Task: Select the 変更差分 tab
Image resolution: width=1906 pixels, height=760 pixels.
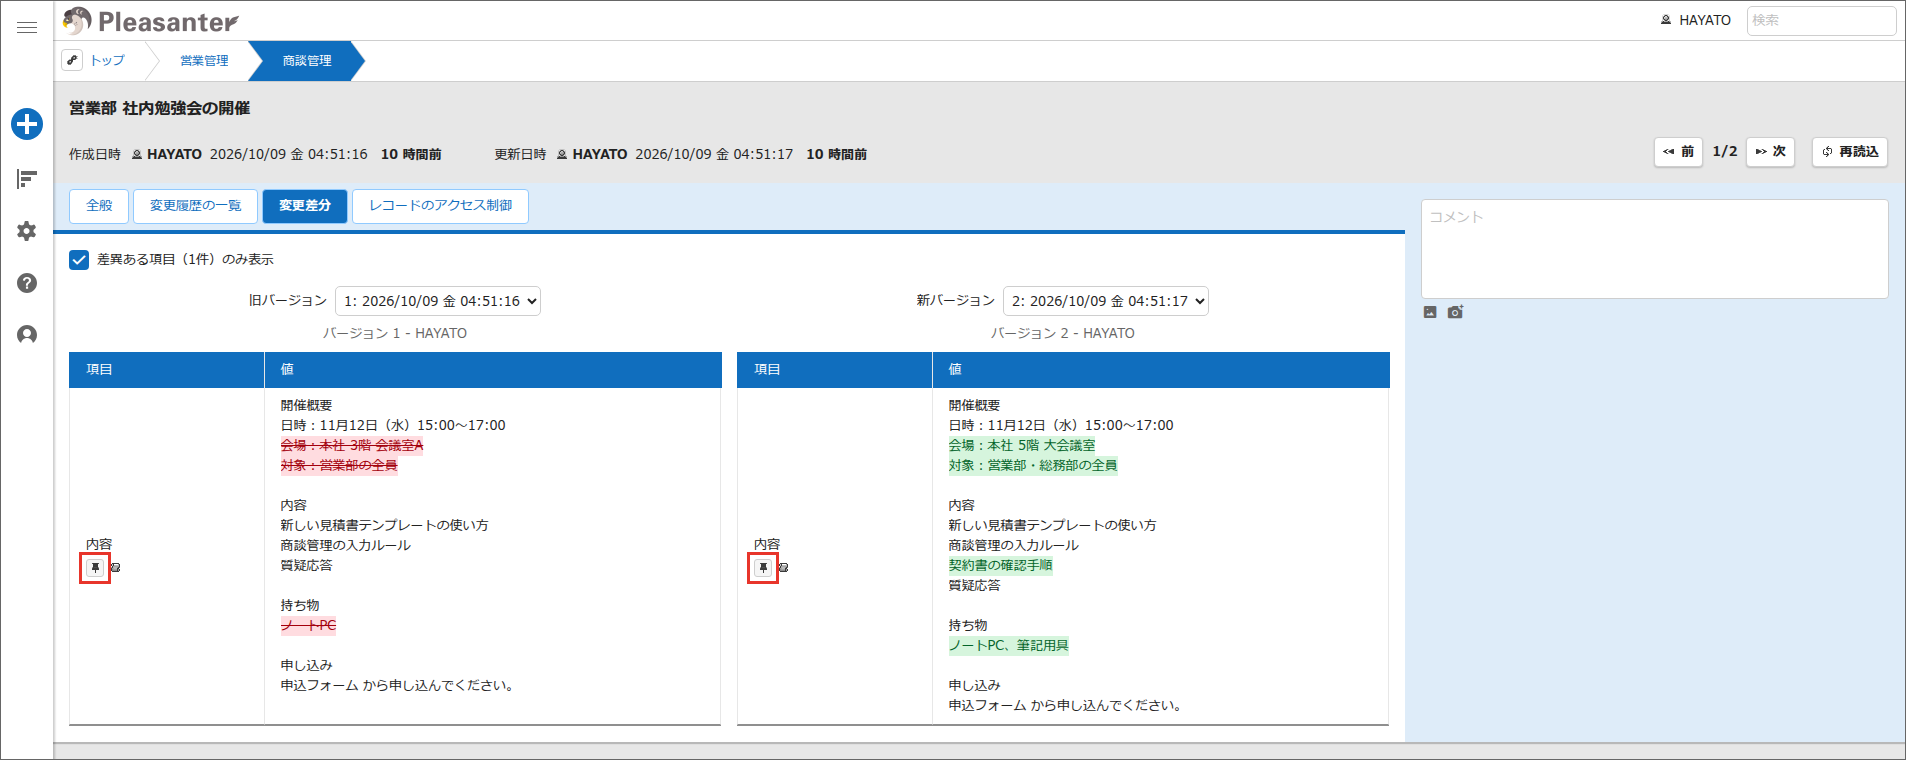Action: click(x=305, y=206)
